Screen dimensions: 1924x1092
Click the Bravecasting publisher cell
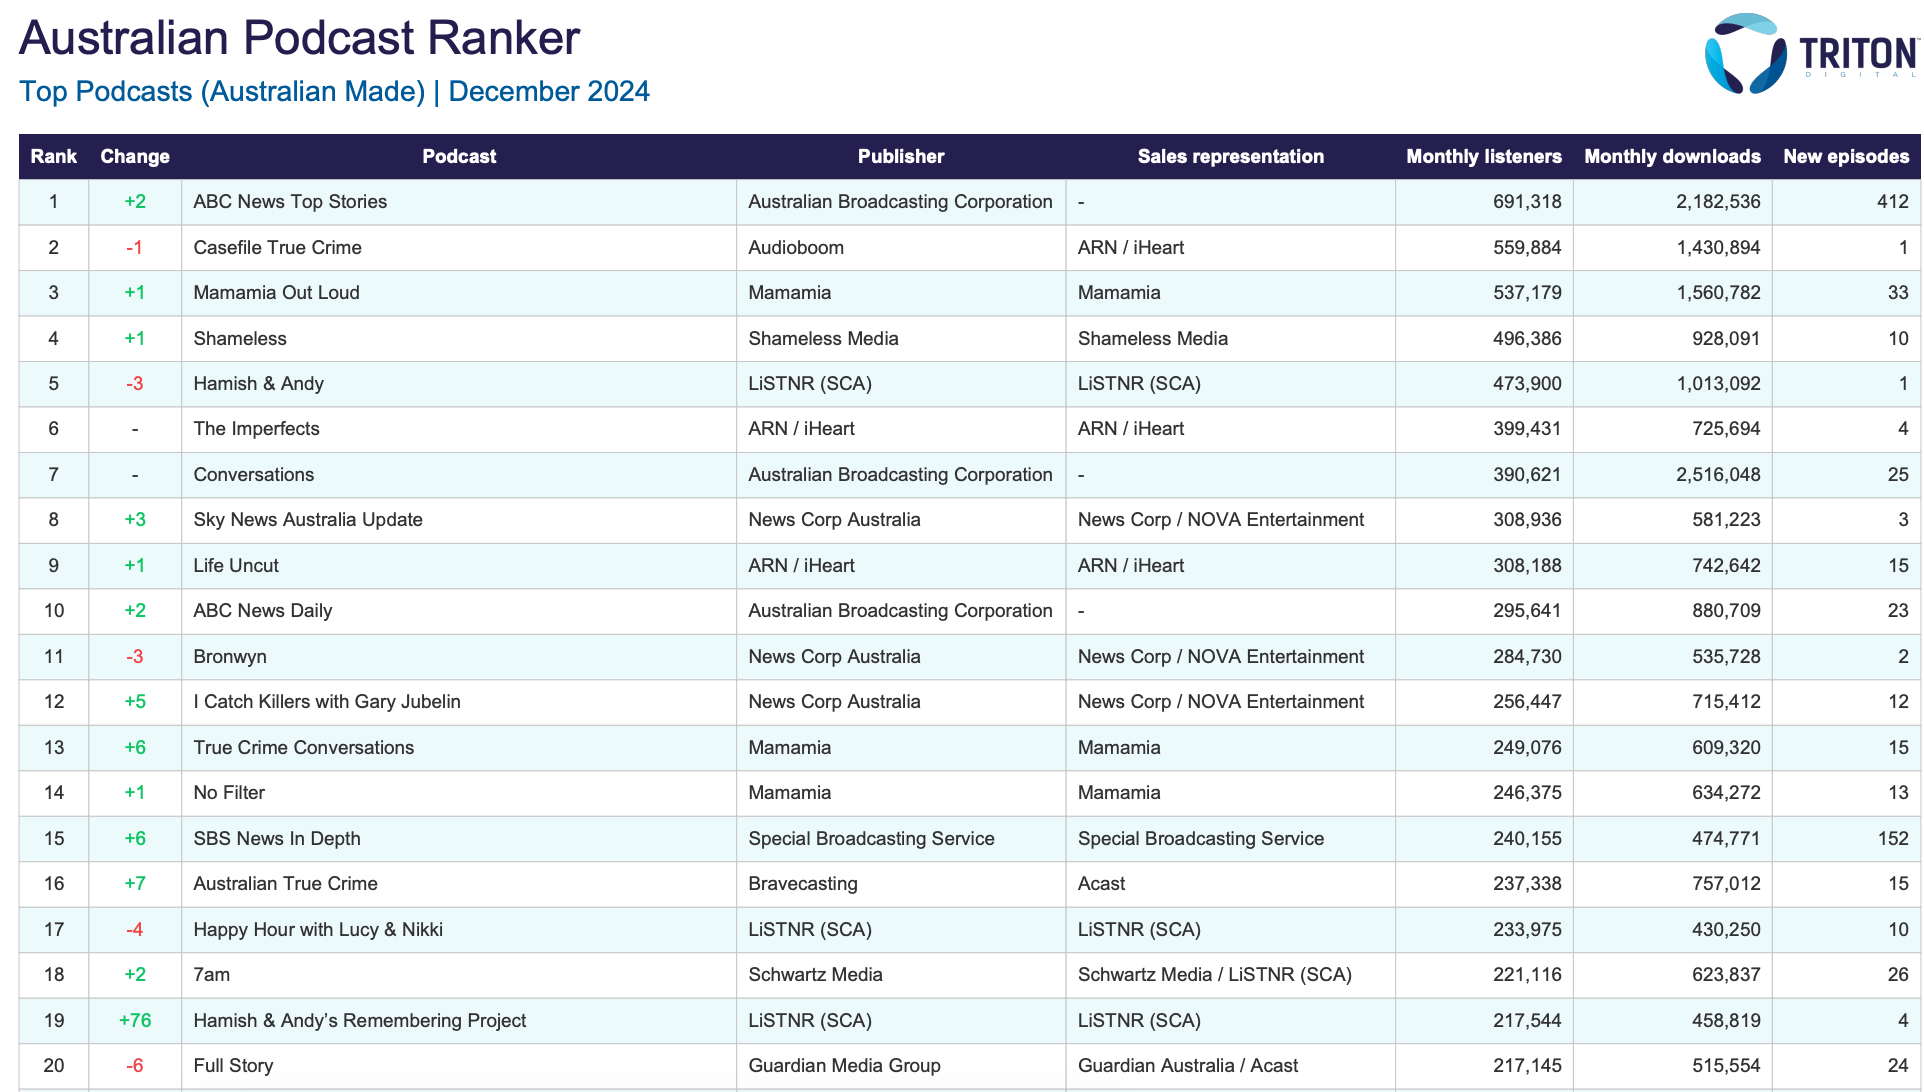point(901,884)
